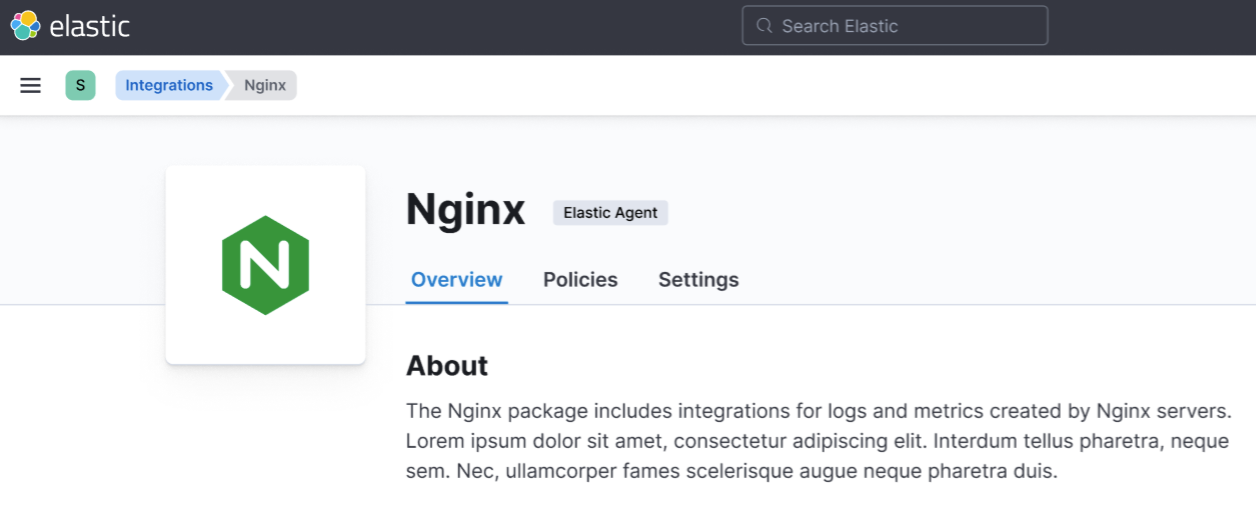Switch to the Overview tab
This screenshot has width=1256, height=517.
[x=457, y=280]
